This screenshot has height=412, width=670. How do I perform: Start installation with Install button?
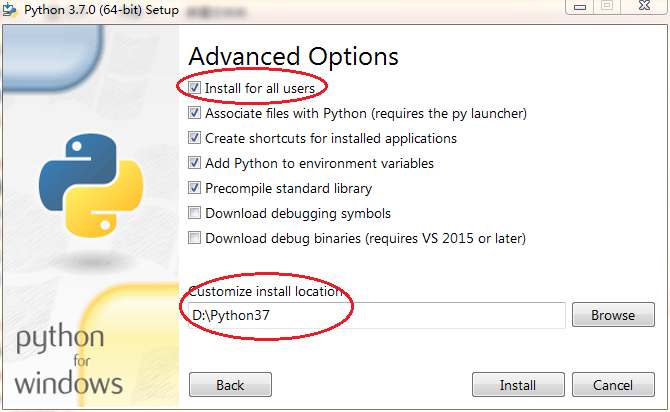coord(518,385)
